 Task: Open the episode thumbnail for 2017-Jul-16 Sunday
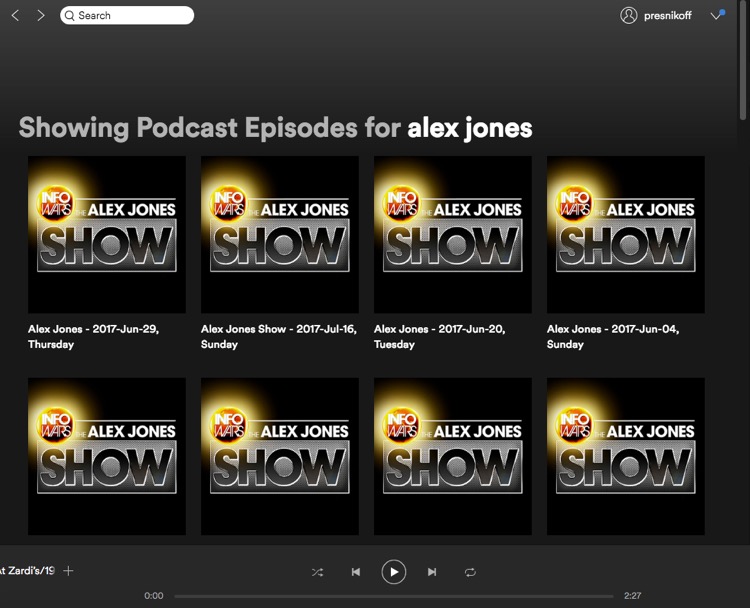coord(280,234)
